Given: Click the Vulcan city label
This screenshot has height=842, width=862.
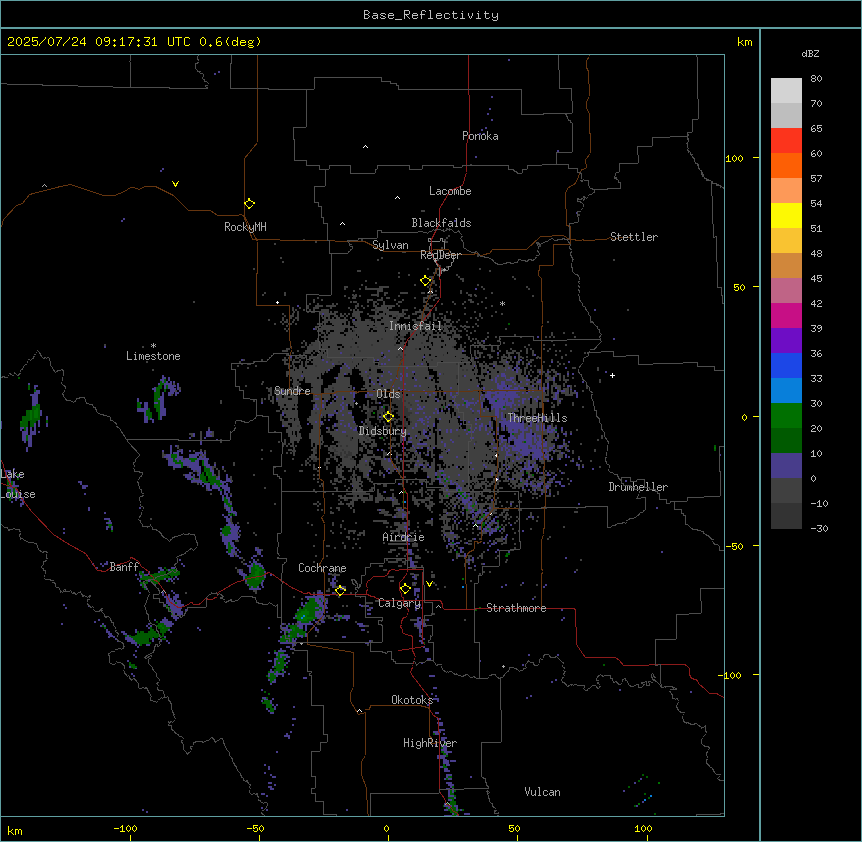Looking at the screenshot, I should 542,792.
